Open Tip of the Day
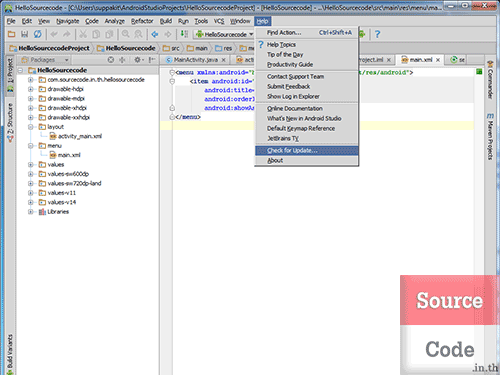500x375 pixels. click(307, 54)
